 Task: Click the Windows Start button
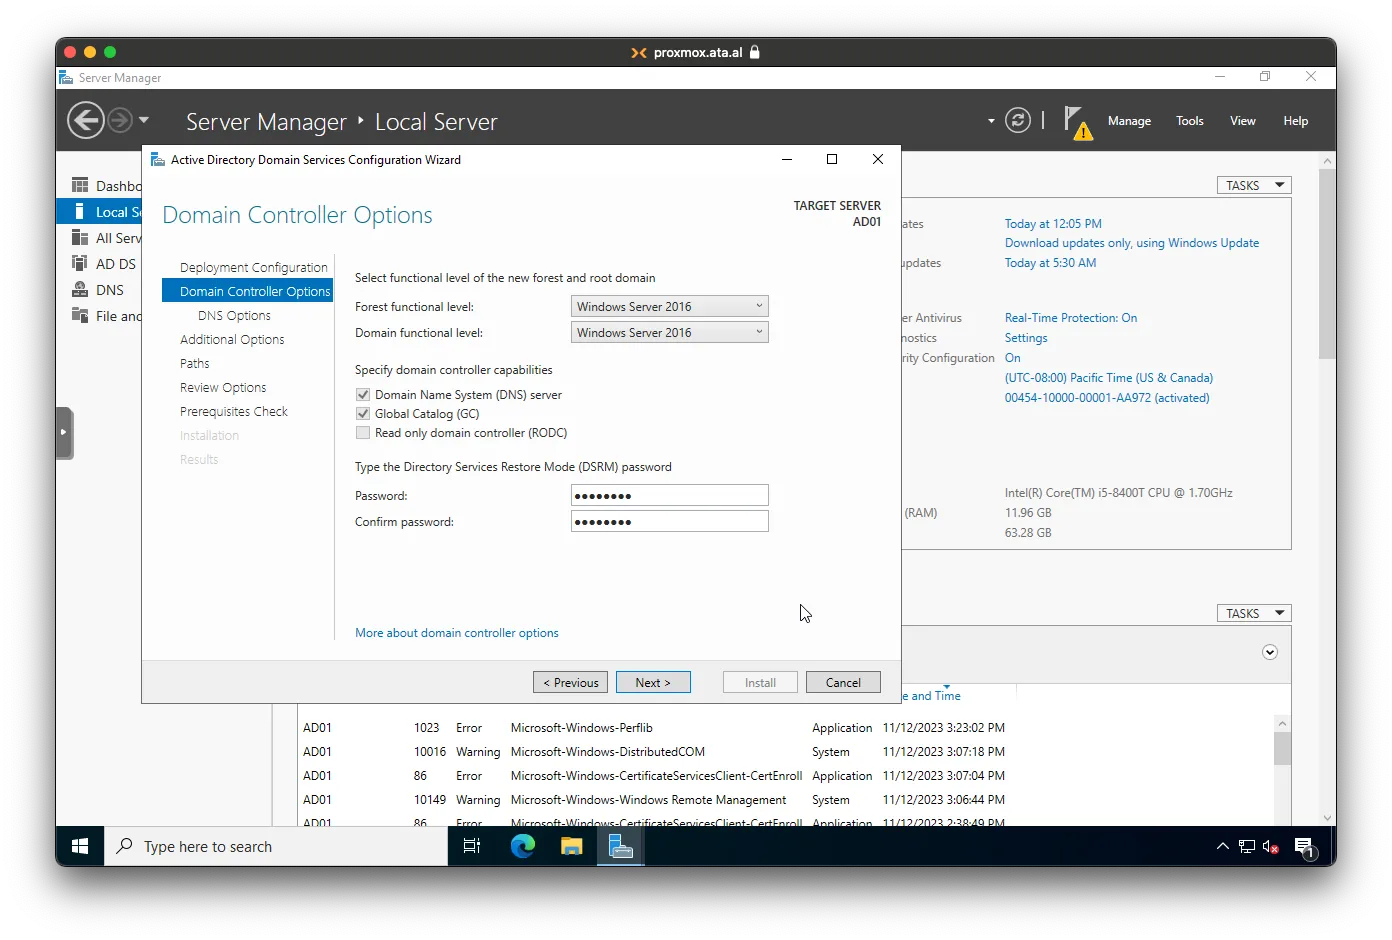click(x=80, y=847)
